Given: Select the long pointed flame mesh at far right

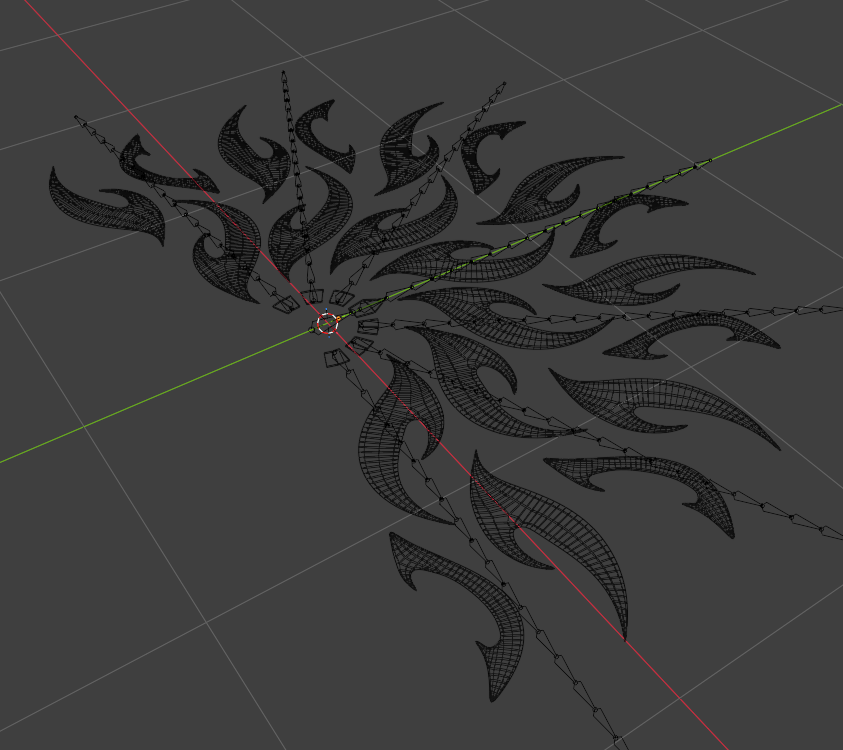Looking at the screenshot, I should tap(667, 409).
